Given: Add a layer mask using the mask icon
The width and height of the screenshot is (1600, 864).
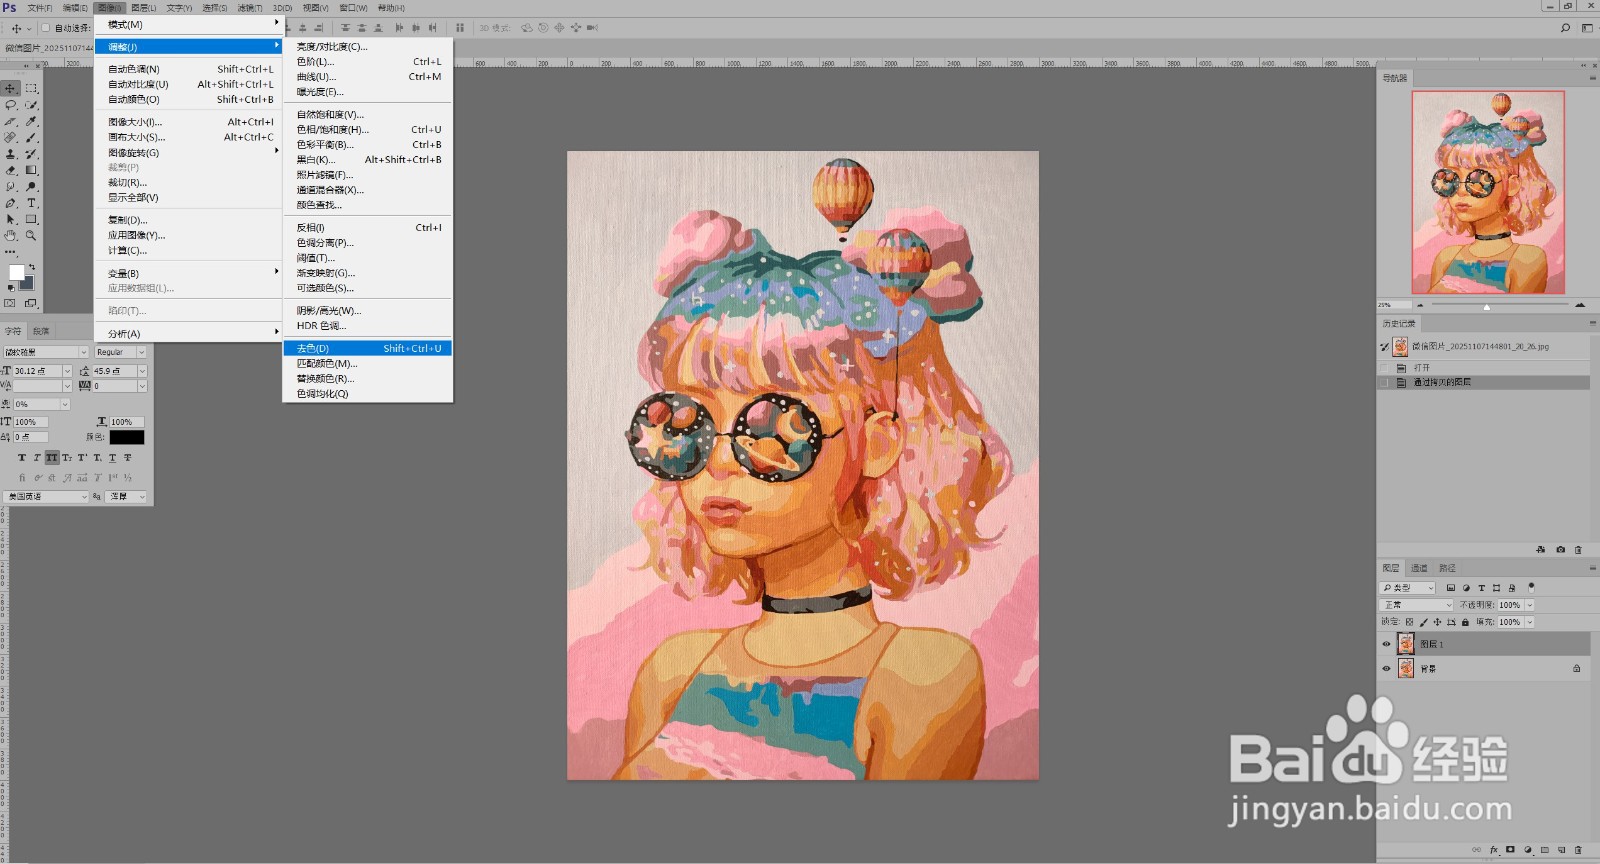Looking at the screenshot, I should (1510, 850).
